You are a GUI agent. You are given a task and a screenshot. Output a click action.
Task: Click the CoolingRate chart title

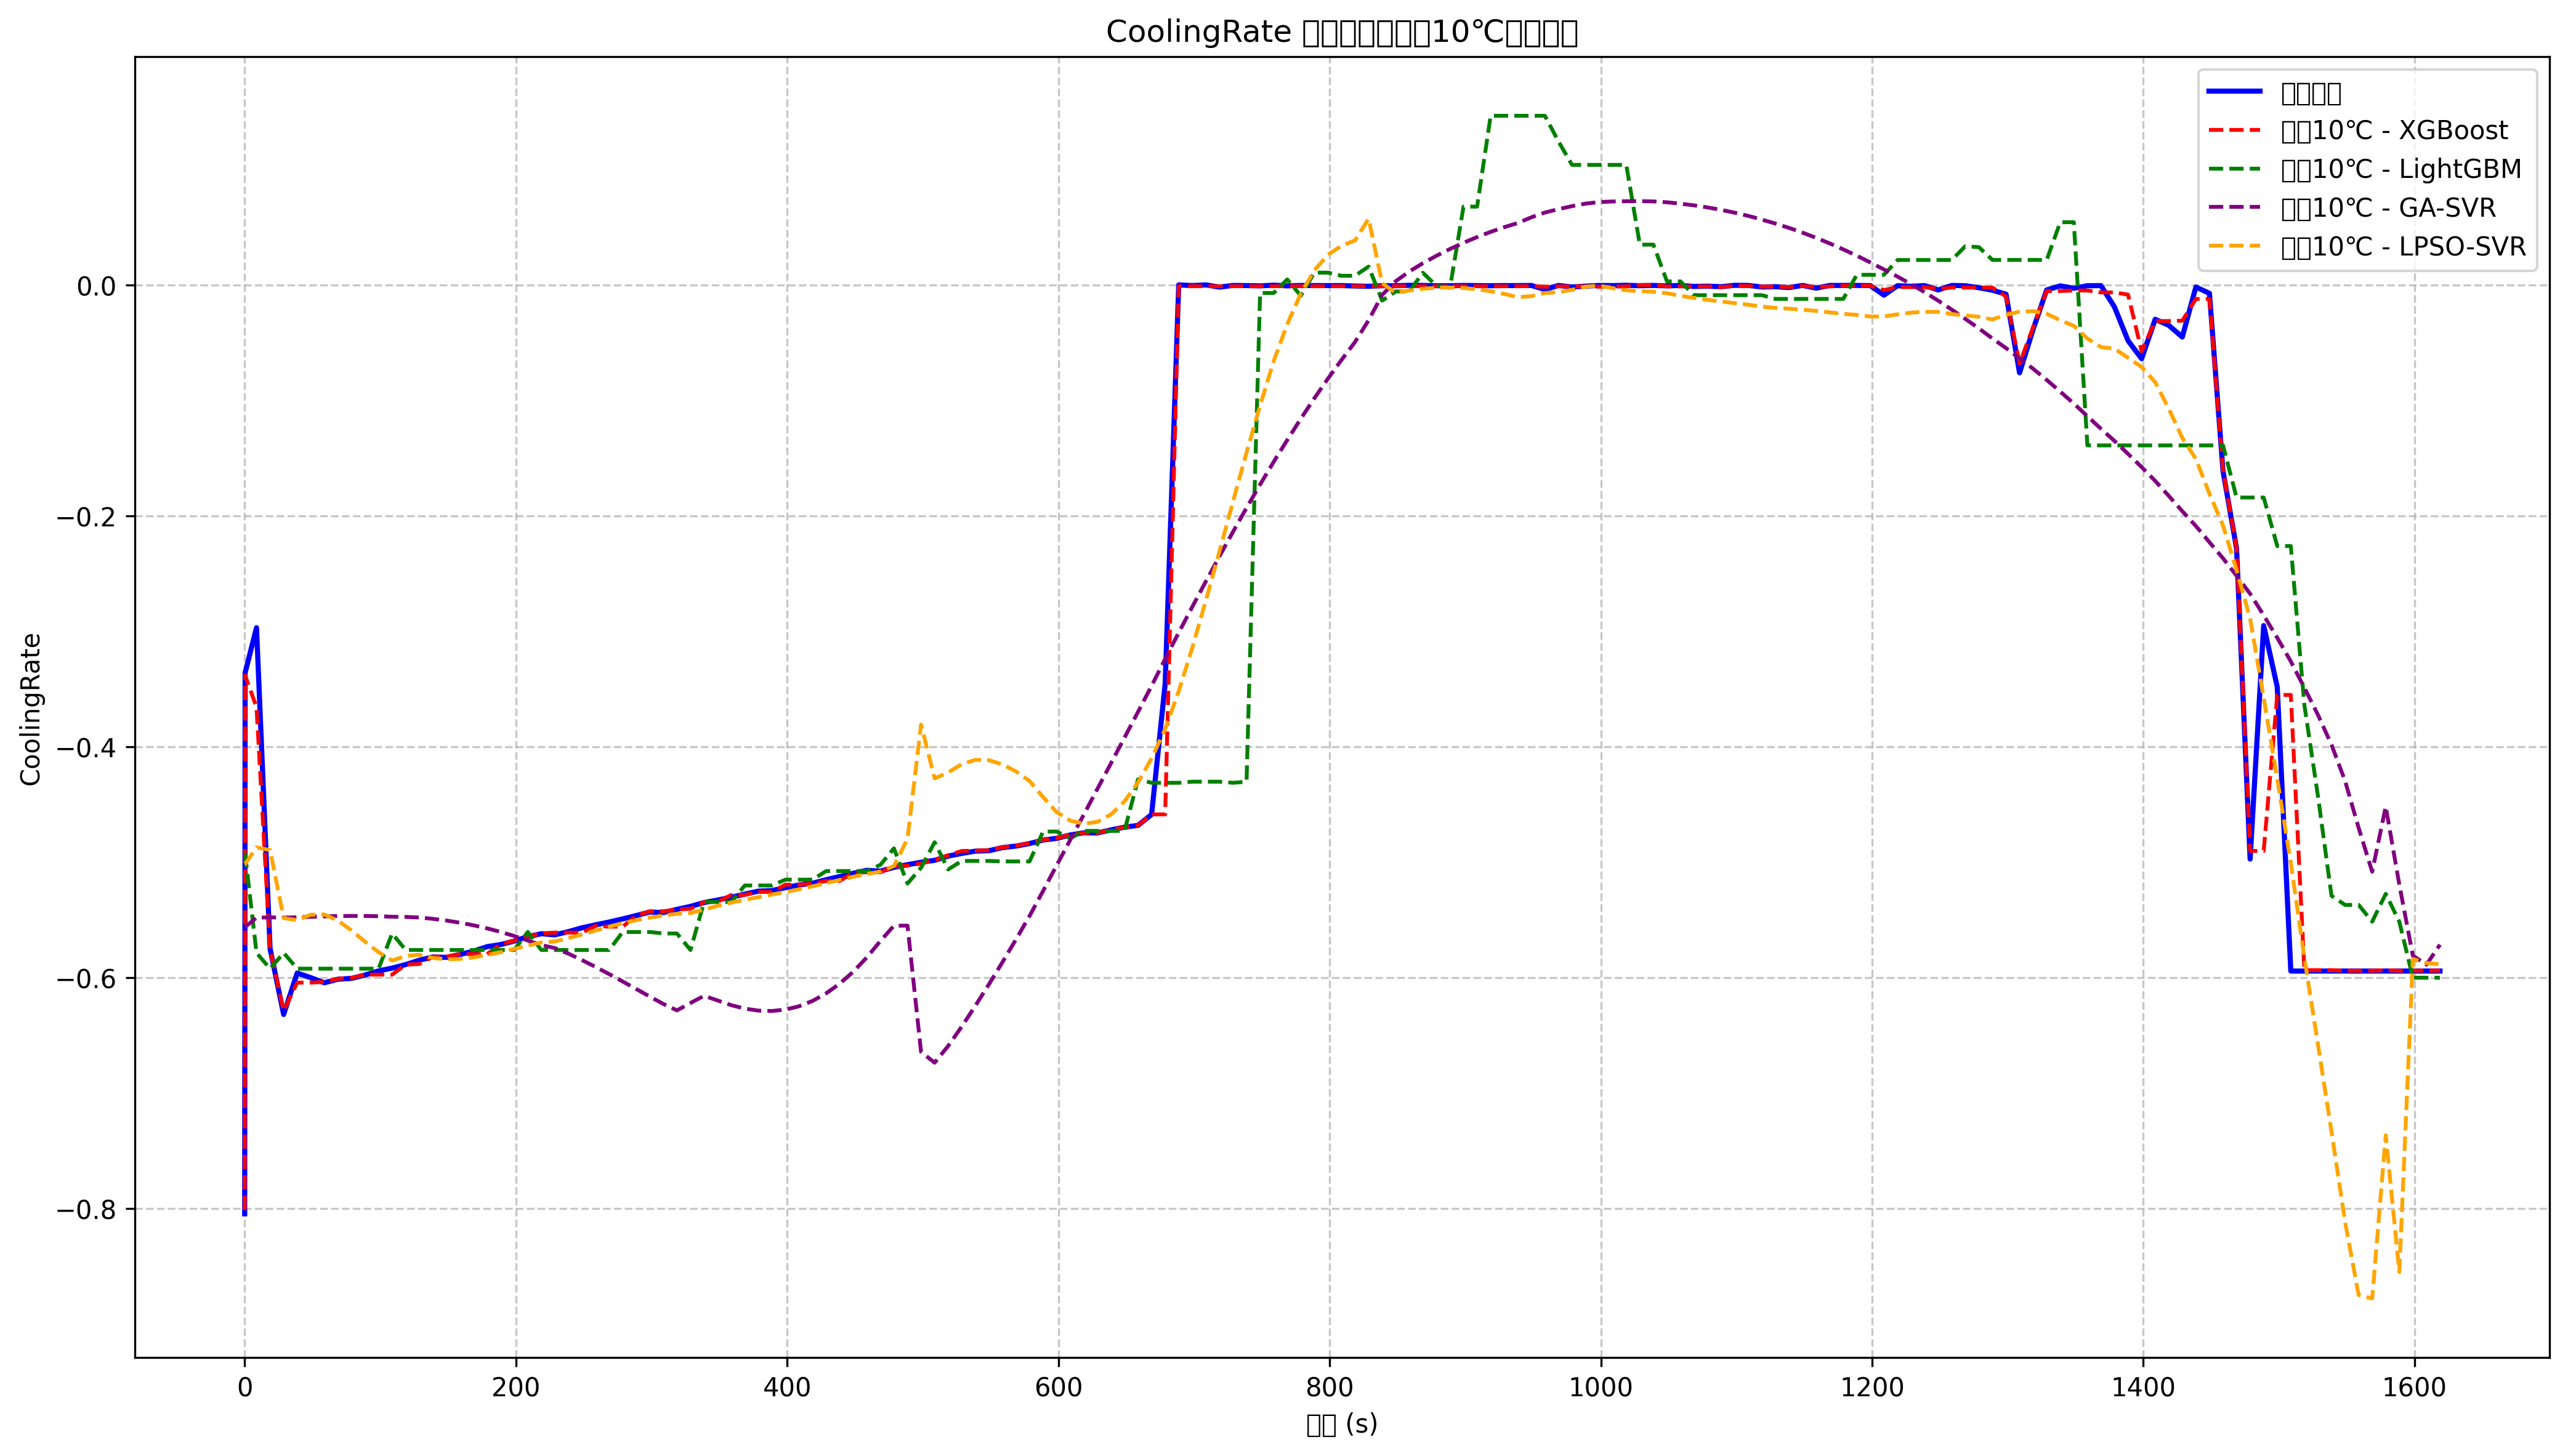1341,32
